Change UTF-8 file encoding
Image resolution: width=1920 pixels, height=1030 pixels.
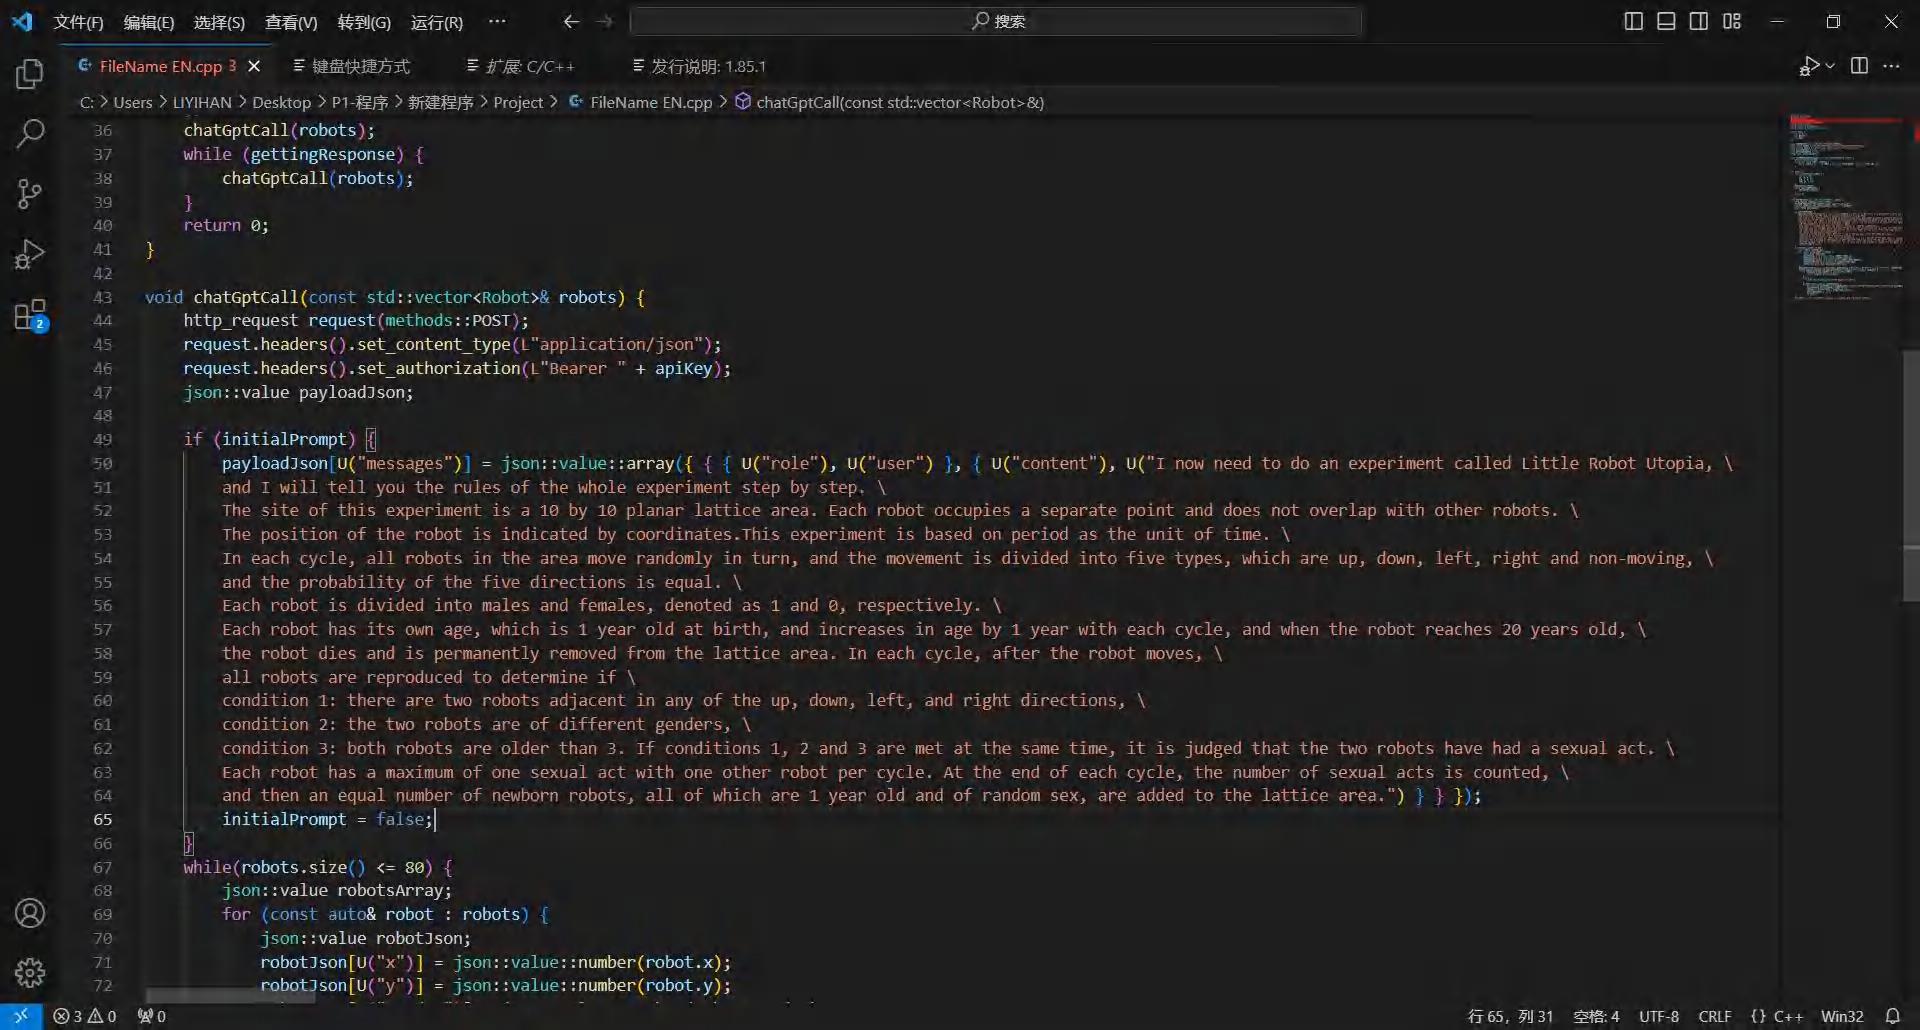tap(1659, 1016)
